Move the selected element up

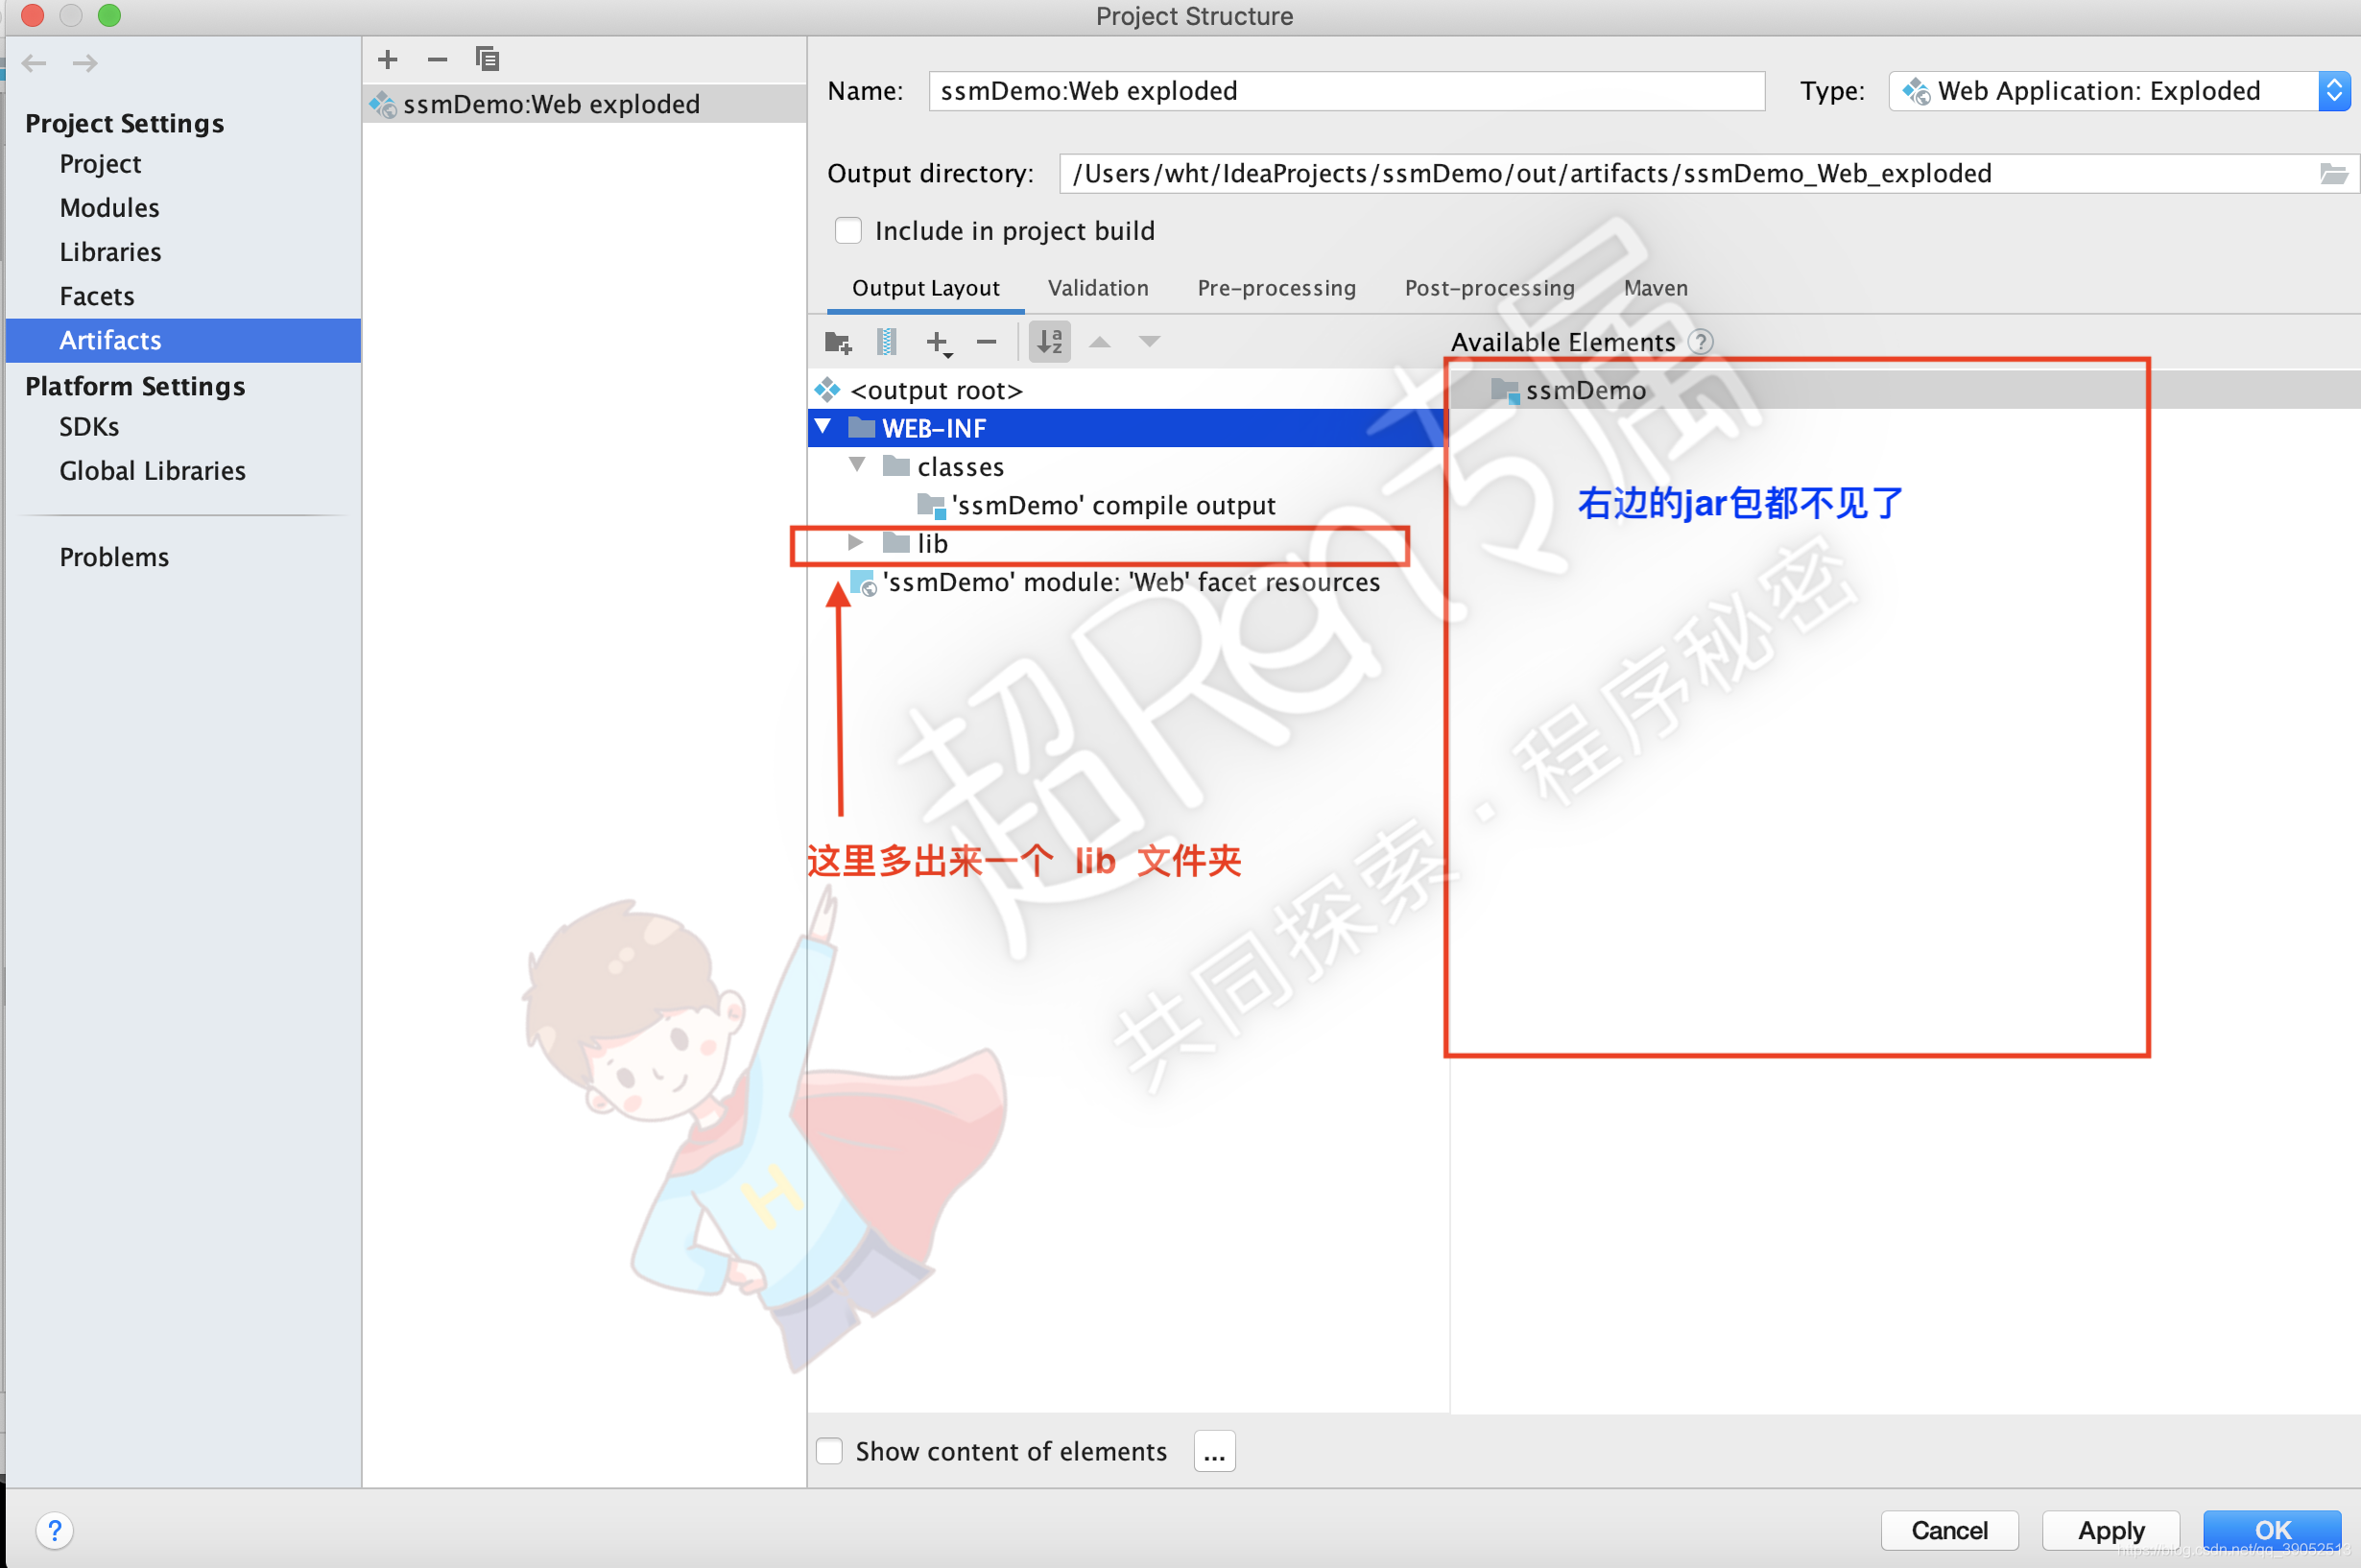click(x=1100, y=342)
